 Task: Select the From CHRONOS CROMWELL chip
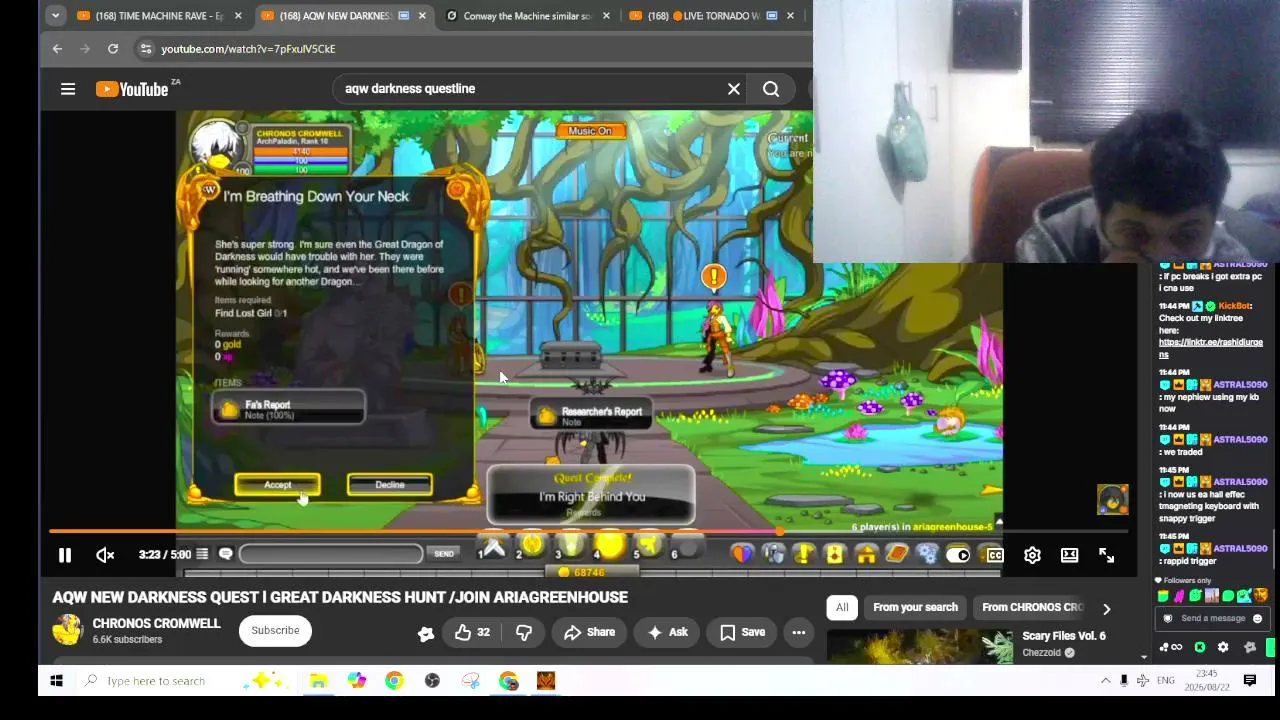pos(1032,607)
